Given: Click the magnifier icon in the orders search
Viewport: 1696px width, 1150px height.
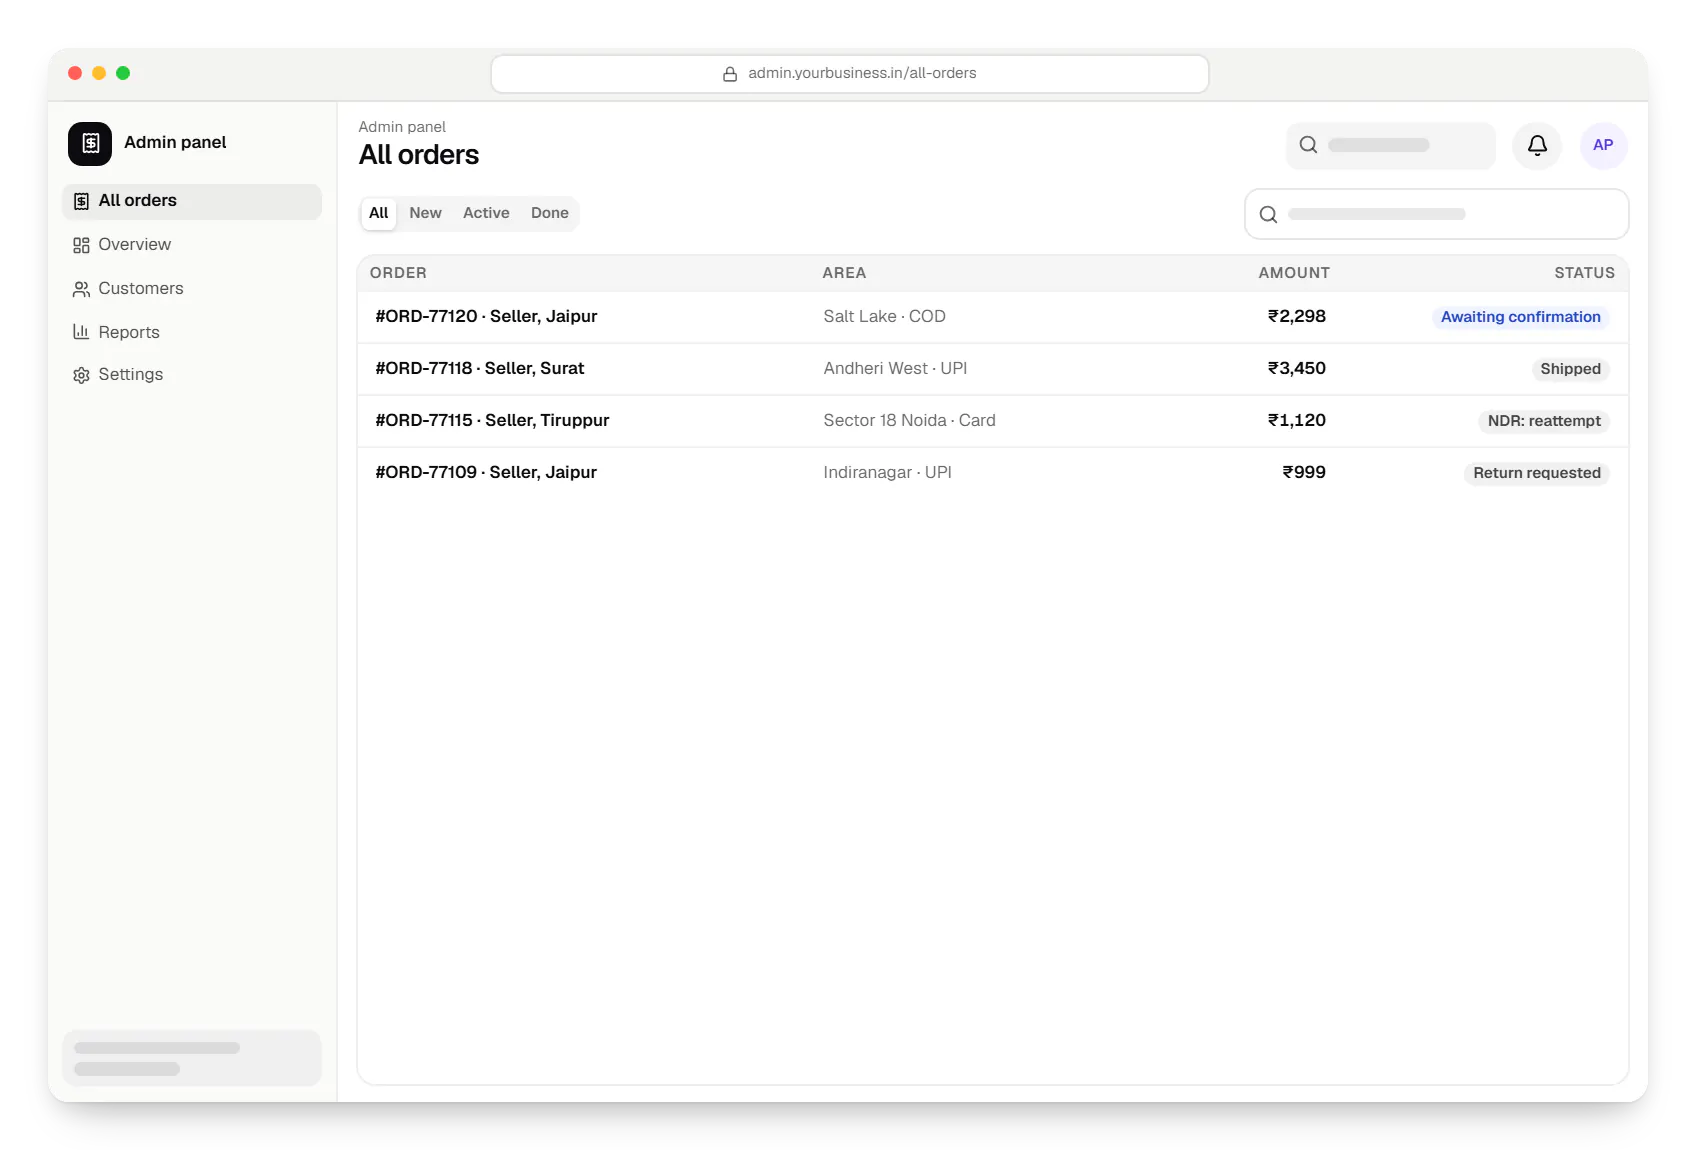Looking at the screenshot, I should pos(1268,214).
